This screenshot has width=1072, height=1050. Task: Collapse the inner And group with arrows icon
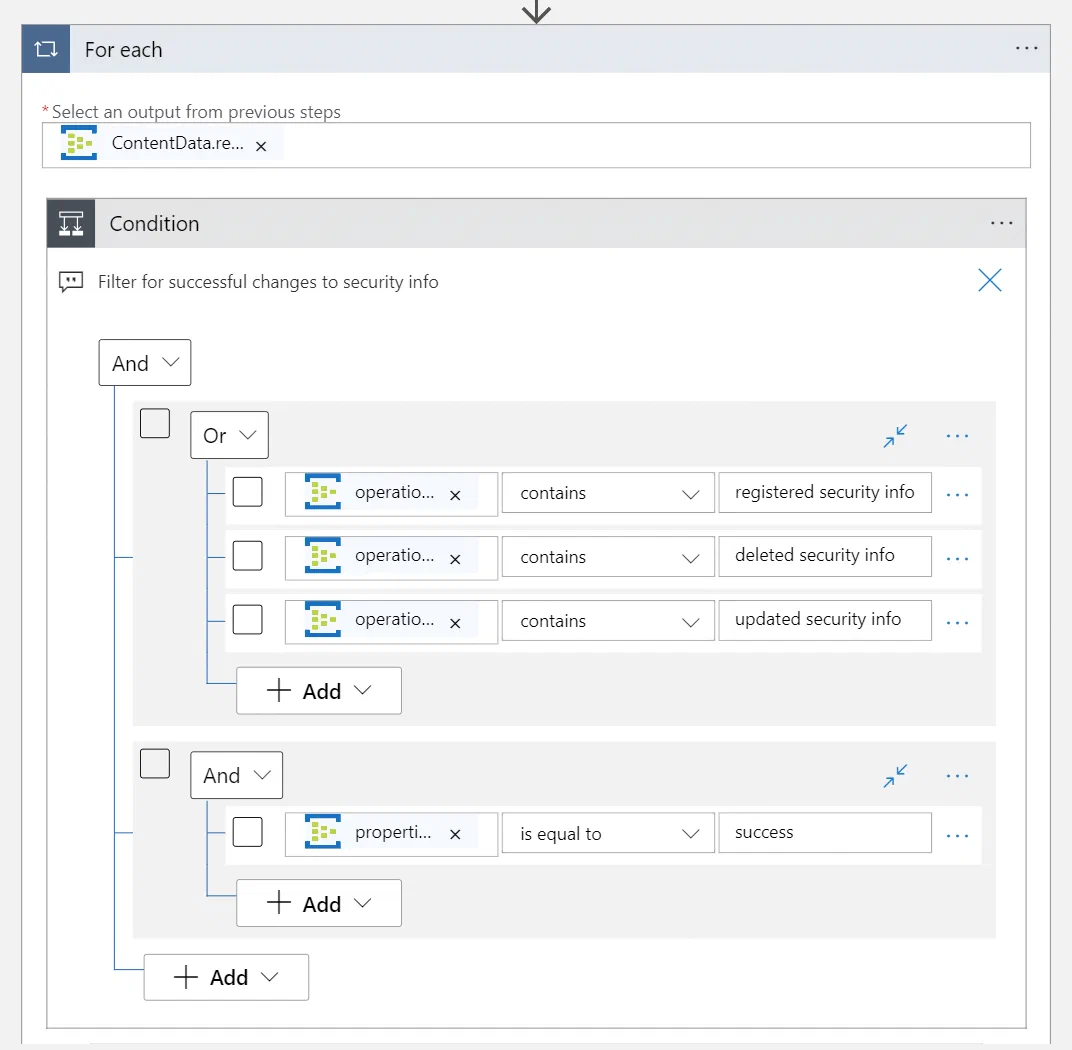point(895,776)
